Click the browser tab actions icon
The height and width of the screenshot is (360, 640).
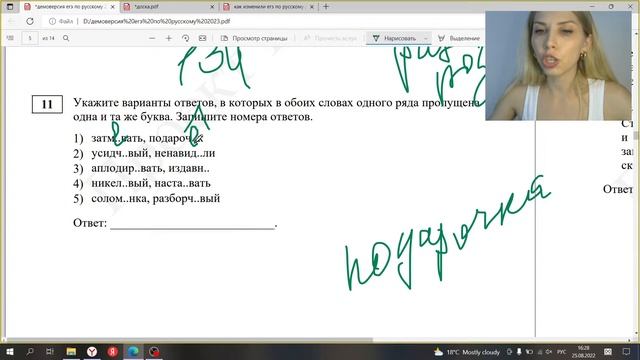pos(10,7)
